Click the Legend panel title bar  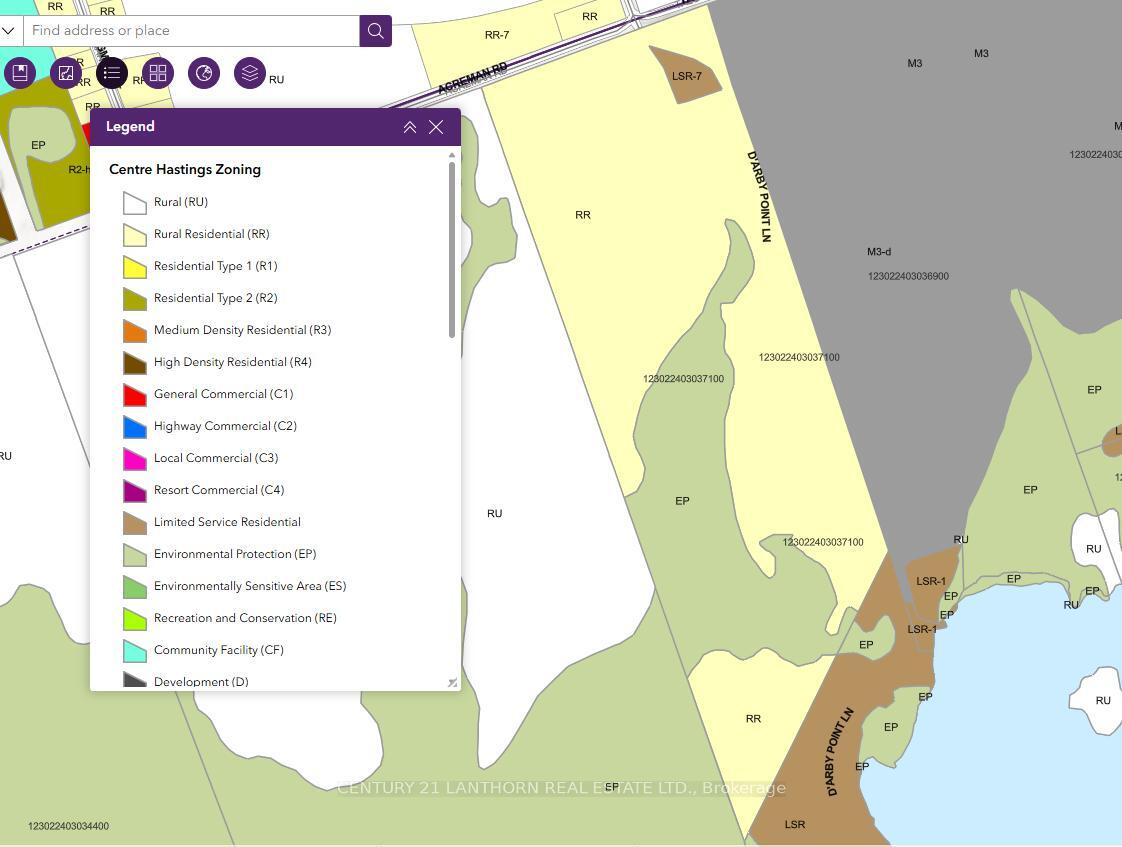point(240,127)
